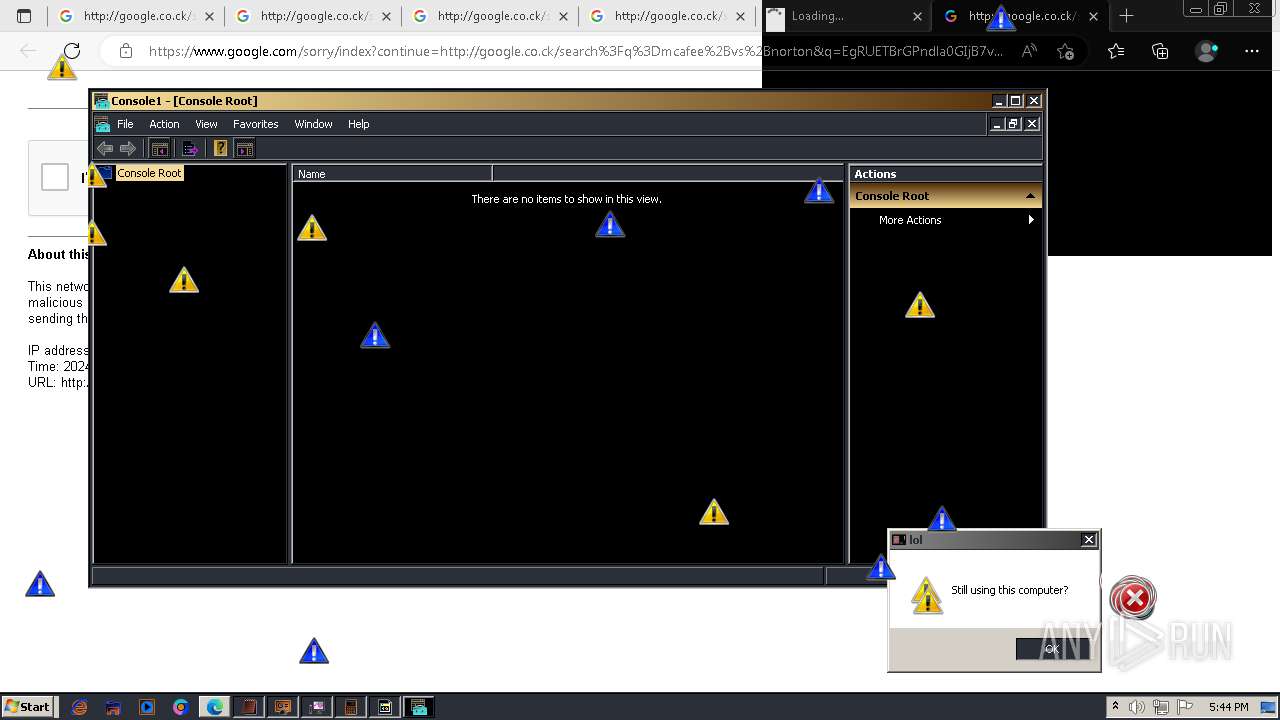Click the Read aloud icon in Edge
This screenshot has height=720, width=1280.
(x=1029, y=51)
